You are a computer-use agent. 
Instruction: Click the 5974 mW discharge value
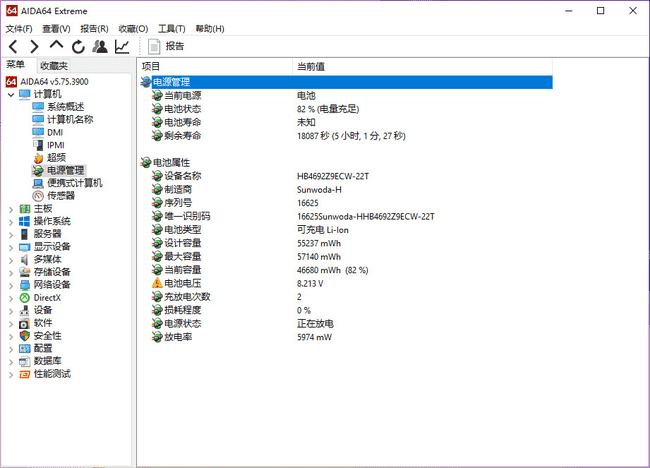[314, 337]
